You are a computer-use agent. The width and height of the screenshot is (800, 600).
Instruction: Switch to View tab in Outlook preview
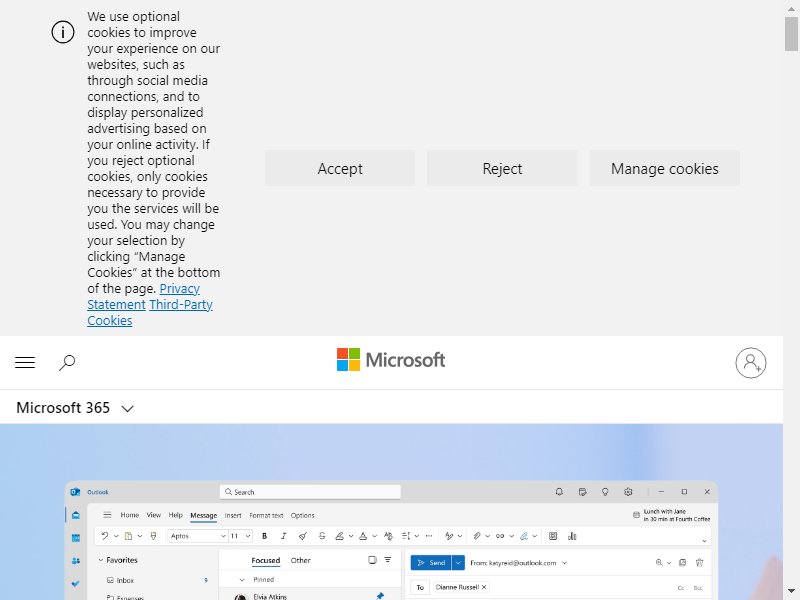[154, 515]
